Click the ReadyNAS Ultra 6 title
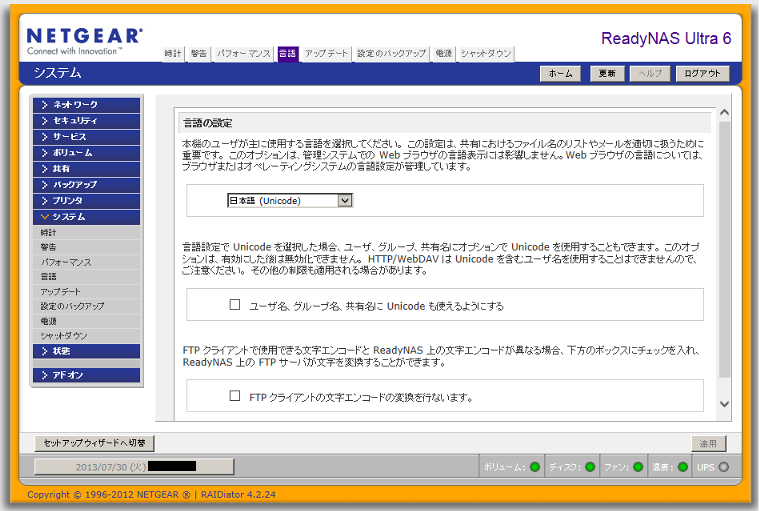 [x=666, y=38]
